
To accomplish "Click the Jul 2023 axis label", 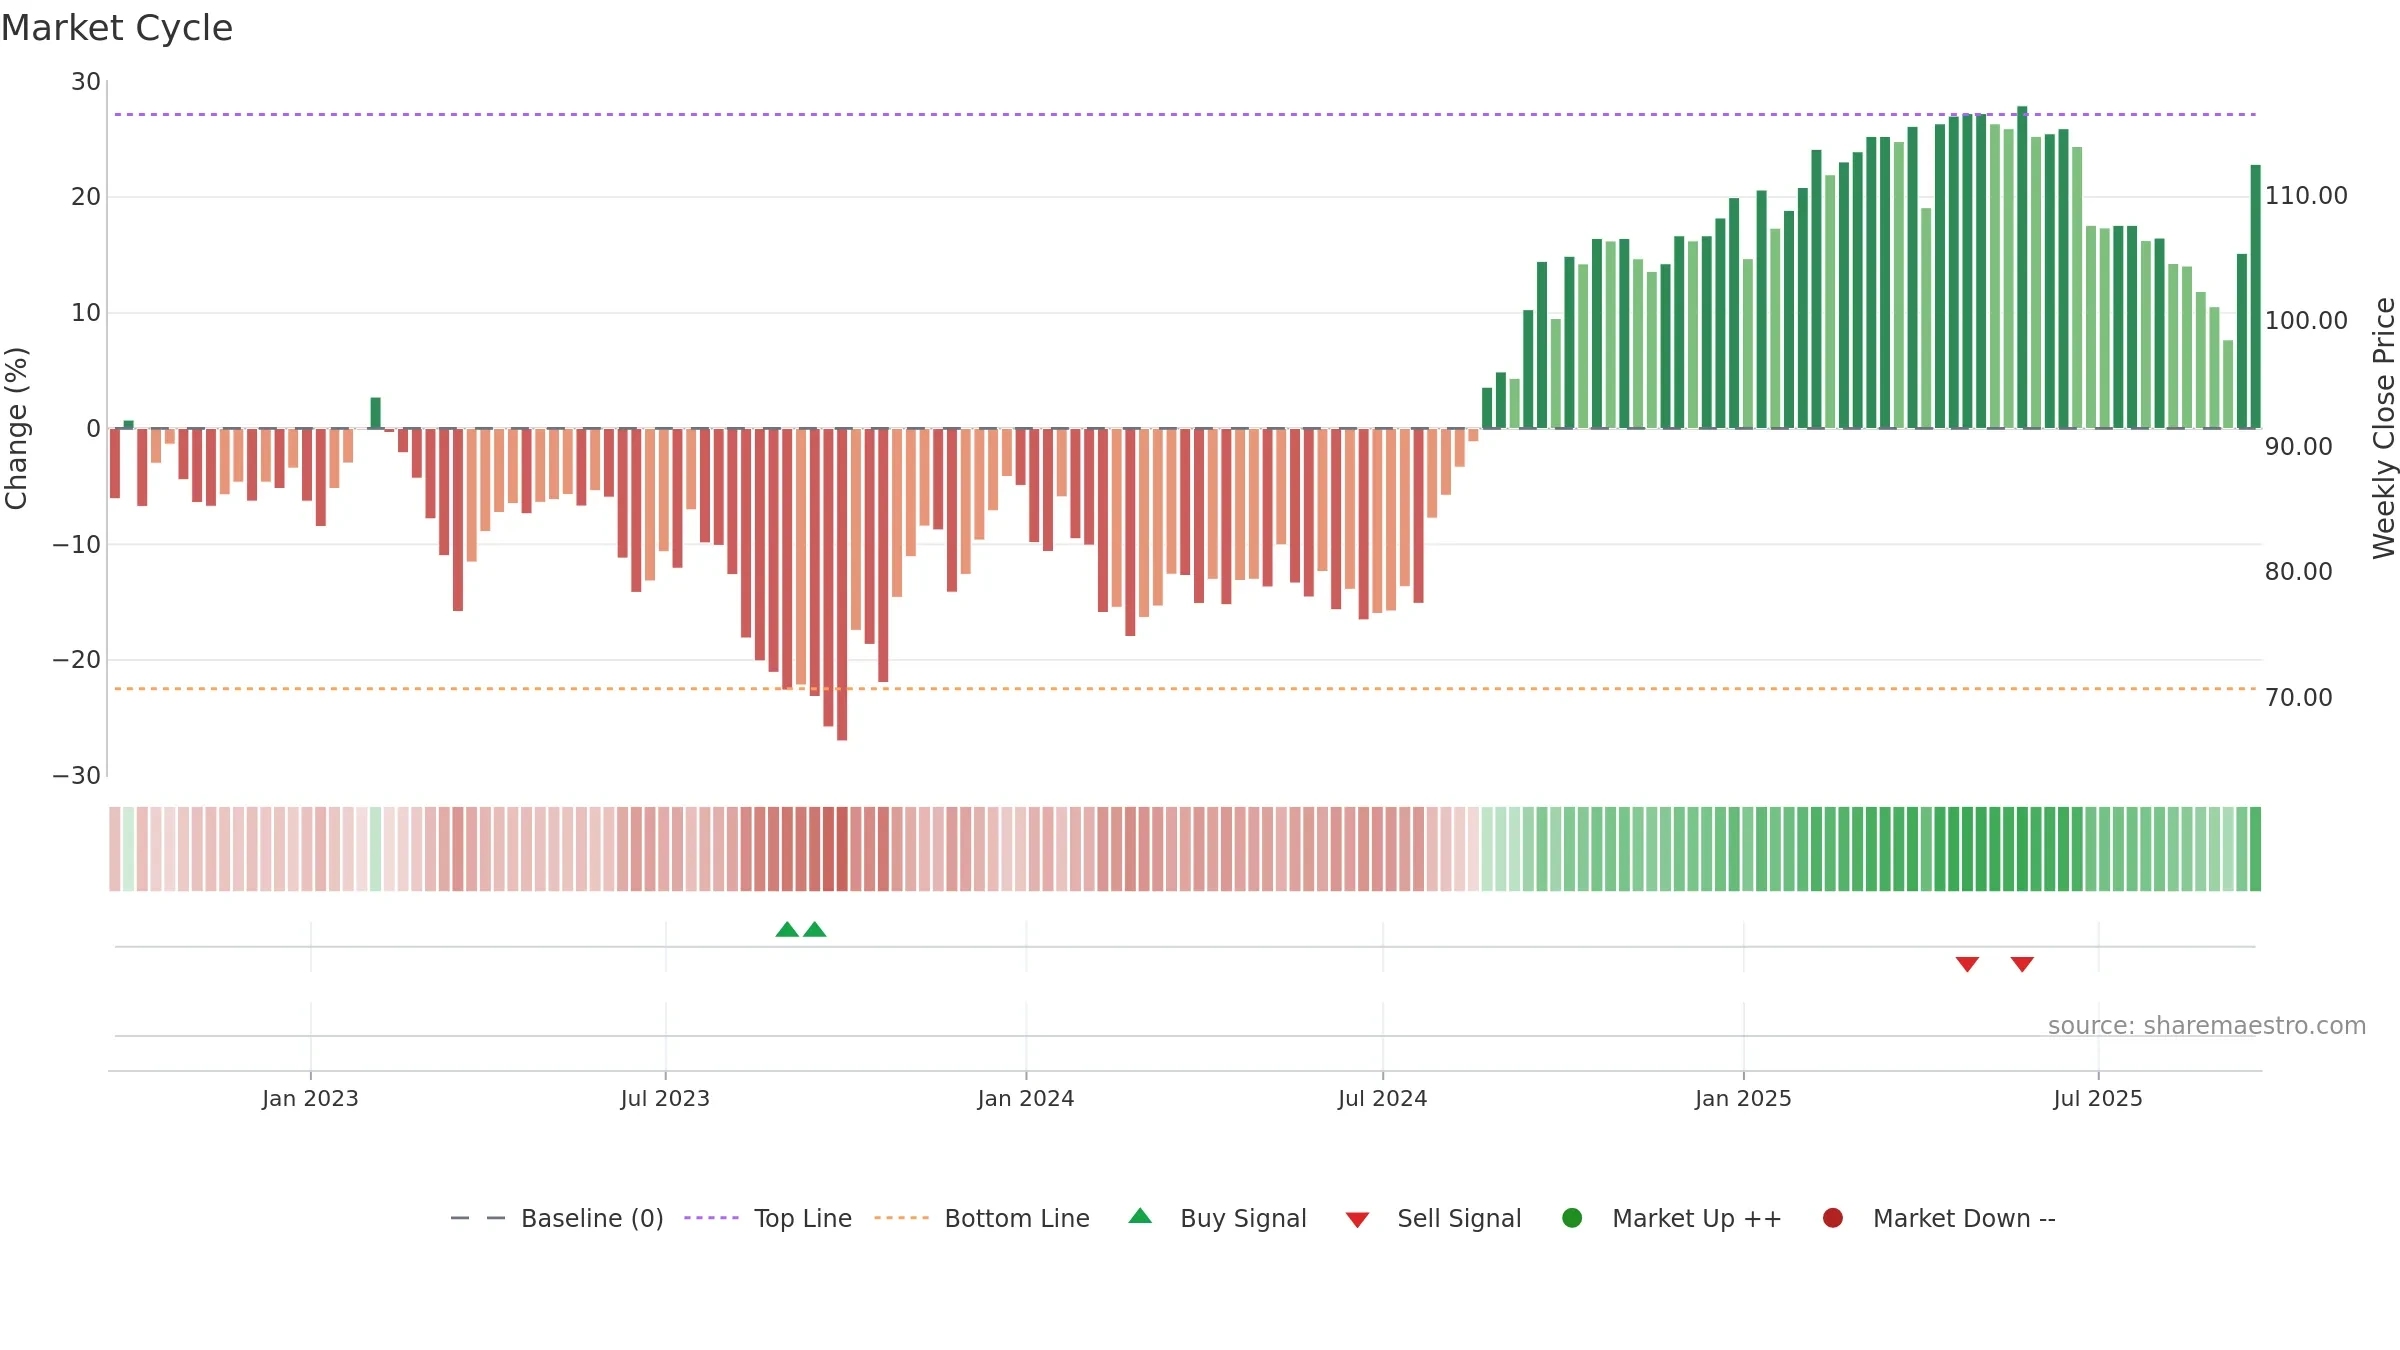I will (x=665, y=1099).
